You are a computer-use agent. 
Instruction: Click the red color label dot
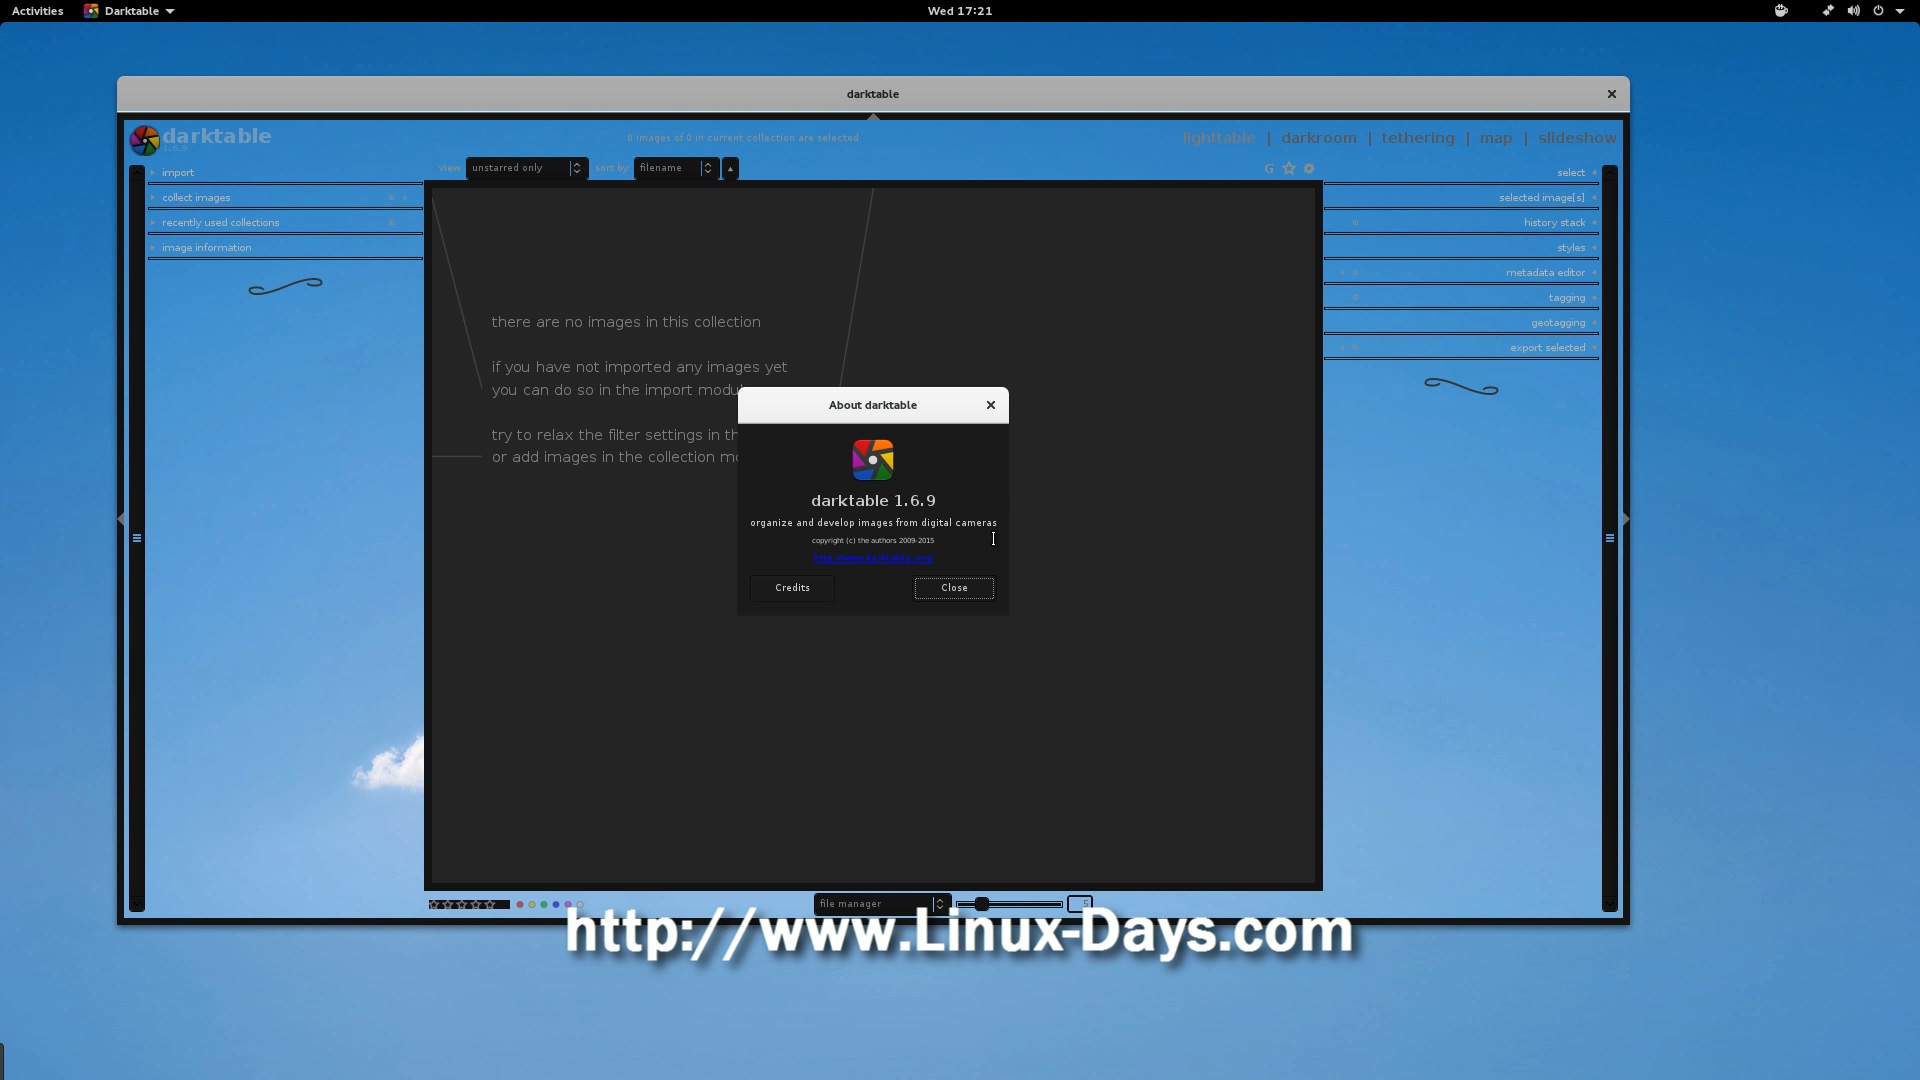[x=520, y=905]
